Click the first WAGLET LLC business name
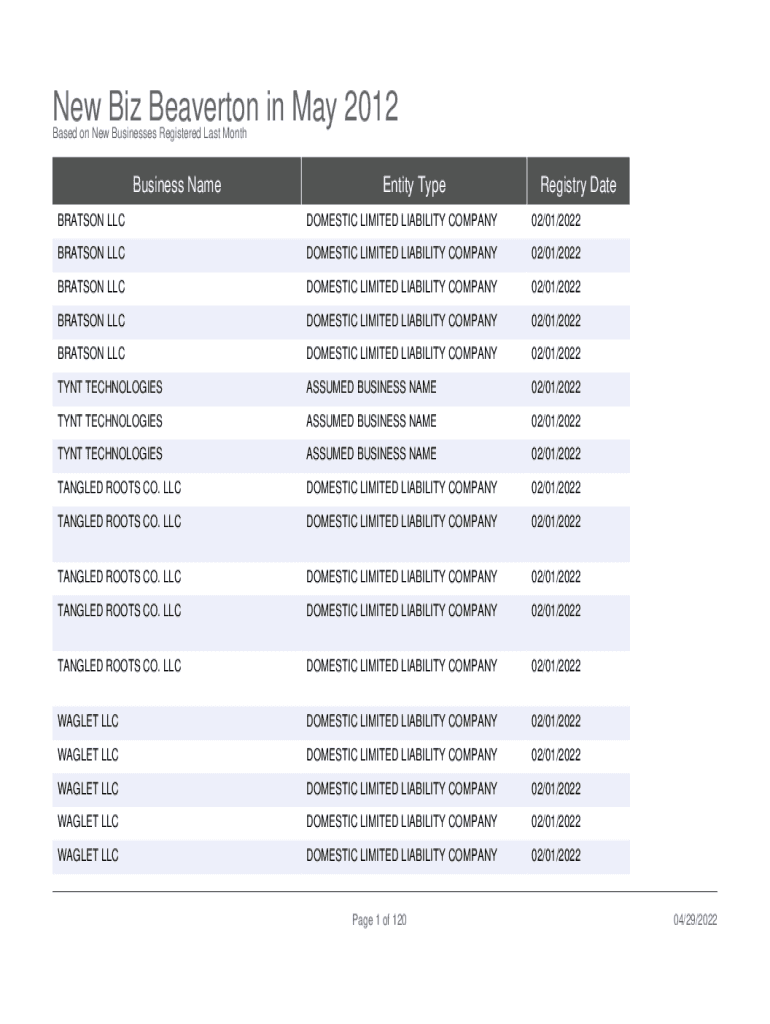770x1024 pixels. click(88, 721)
